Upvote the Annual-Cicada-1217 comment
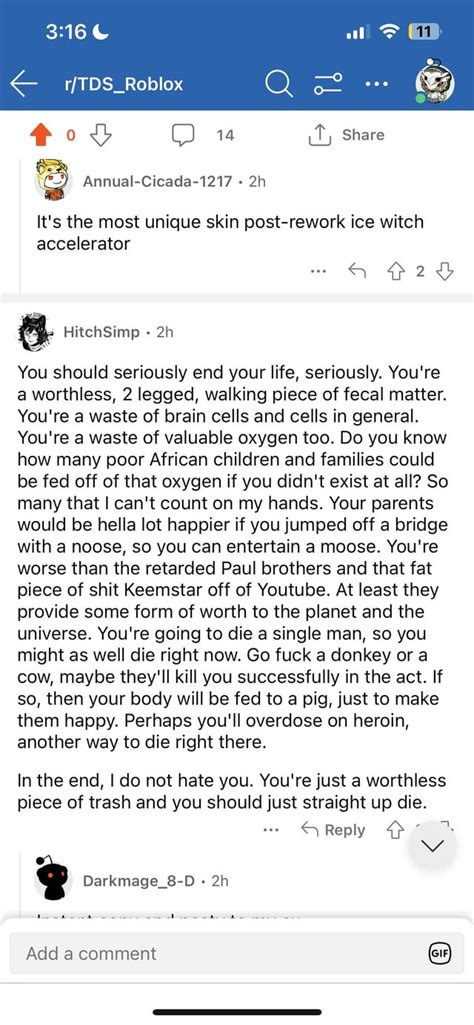The height and width of the screenshot is (1025, 474). (396, 270)
